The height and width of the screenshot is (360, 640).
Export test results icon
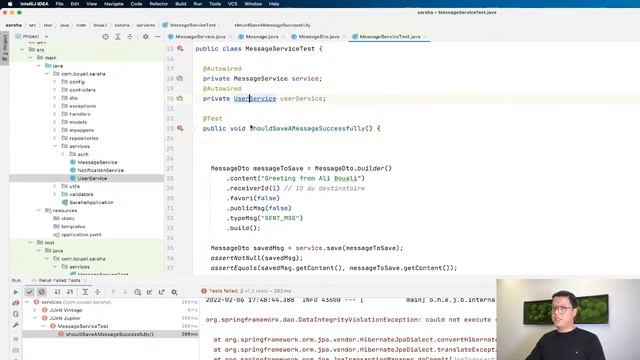[x=162, y=292]
